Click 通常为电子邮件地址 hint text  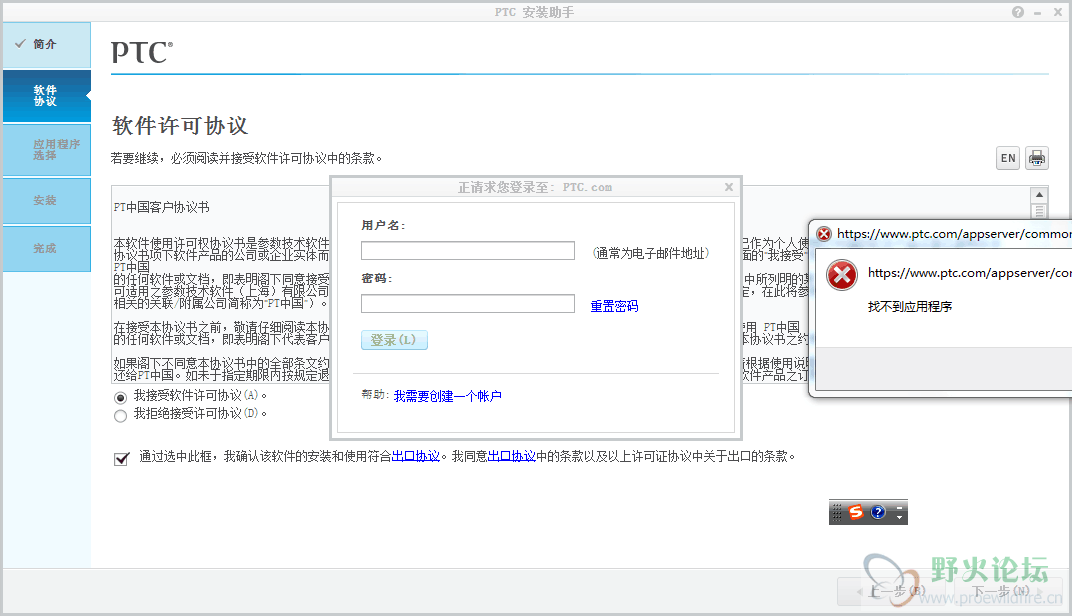[651, 253]
